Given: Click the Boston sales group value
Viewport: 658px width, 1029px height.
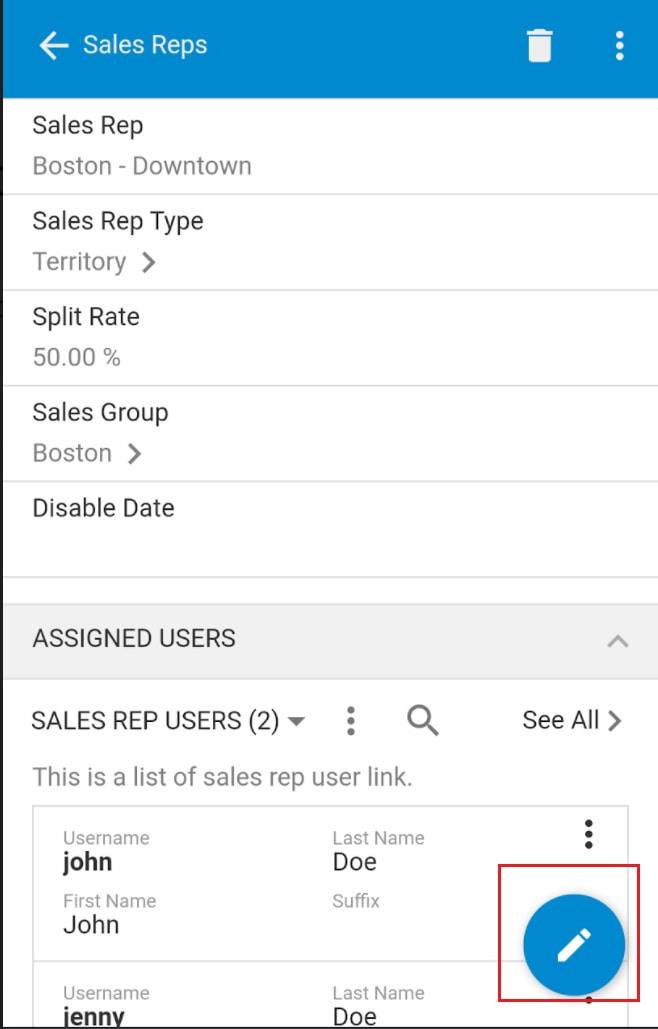Looking at the screenshot, I should (x=72, y=453).
